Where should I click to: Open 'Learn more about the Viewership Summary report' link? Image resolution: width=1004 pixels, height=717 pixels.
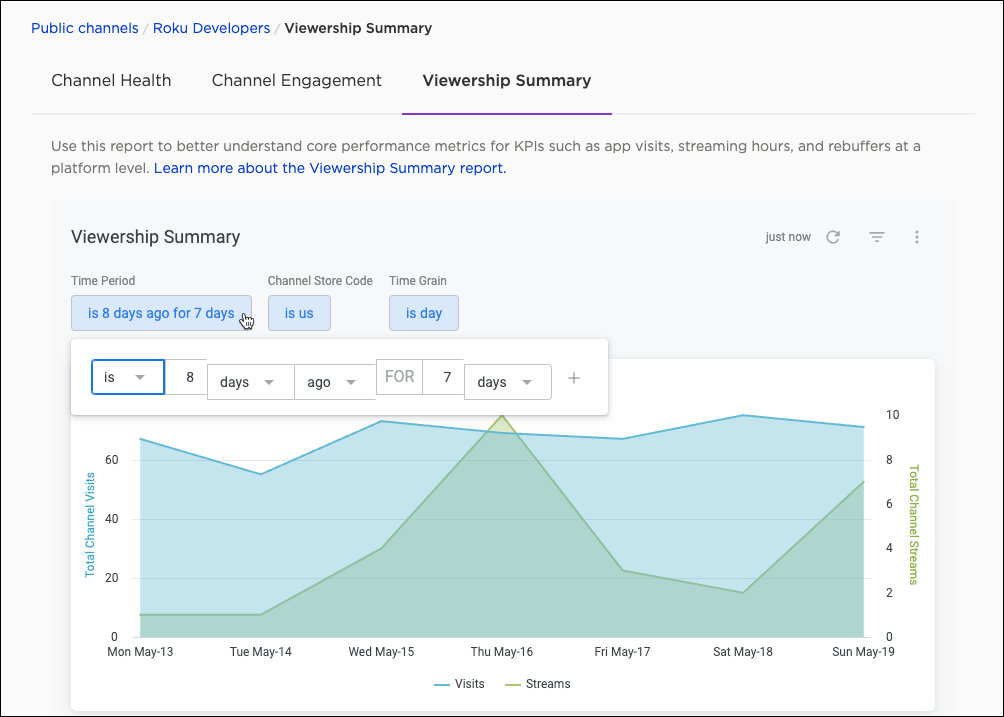pyautogui.click(x=330, y=168)
